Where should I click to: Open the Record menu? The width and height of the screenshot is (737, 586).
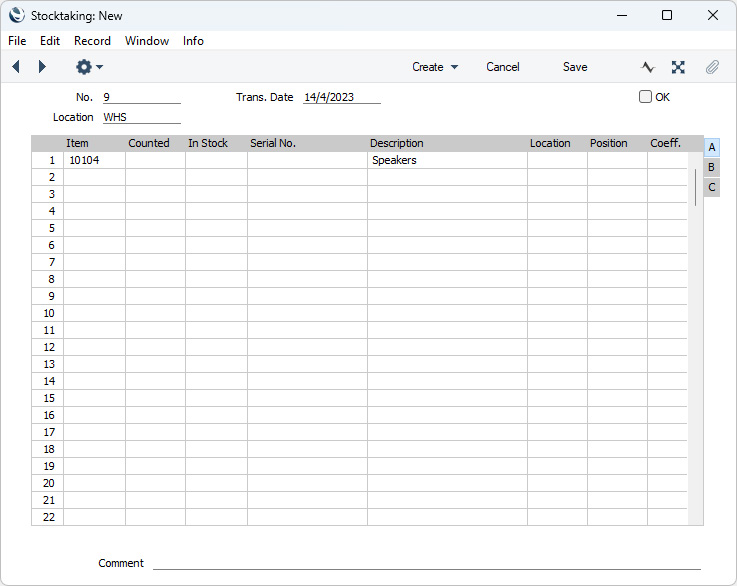92,41
